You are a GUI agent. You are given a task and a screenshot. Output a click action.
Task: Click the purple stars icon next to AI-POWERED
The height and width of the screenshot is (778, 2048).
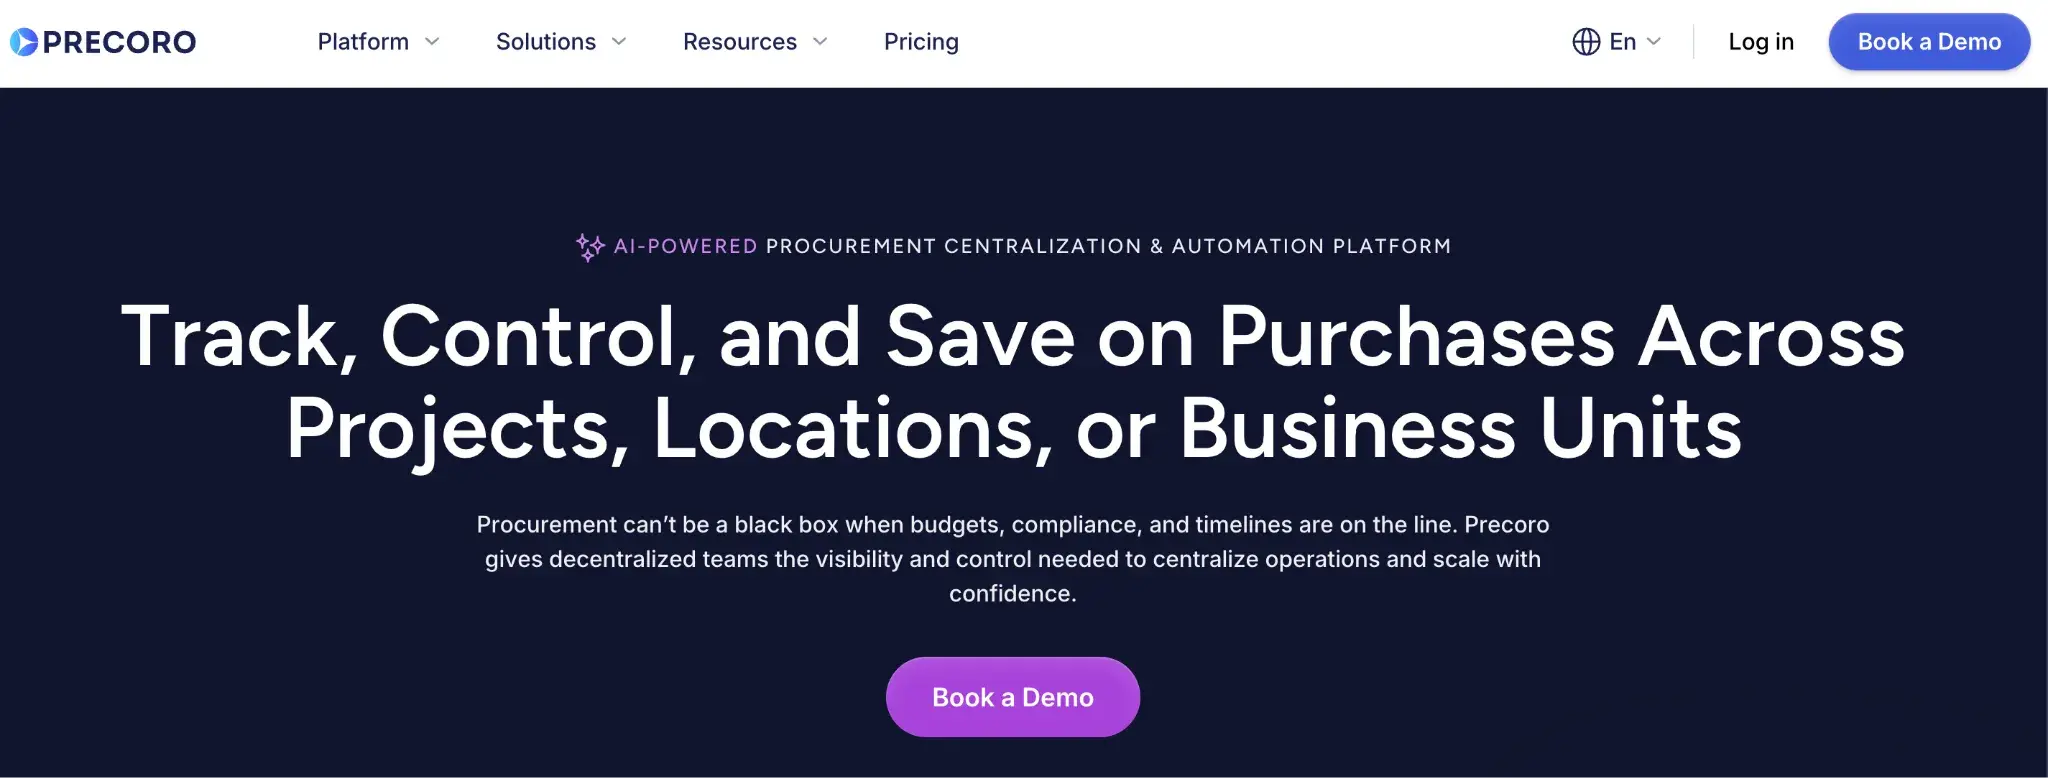click(x=589, y=245)
